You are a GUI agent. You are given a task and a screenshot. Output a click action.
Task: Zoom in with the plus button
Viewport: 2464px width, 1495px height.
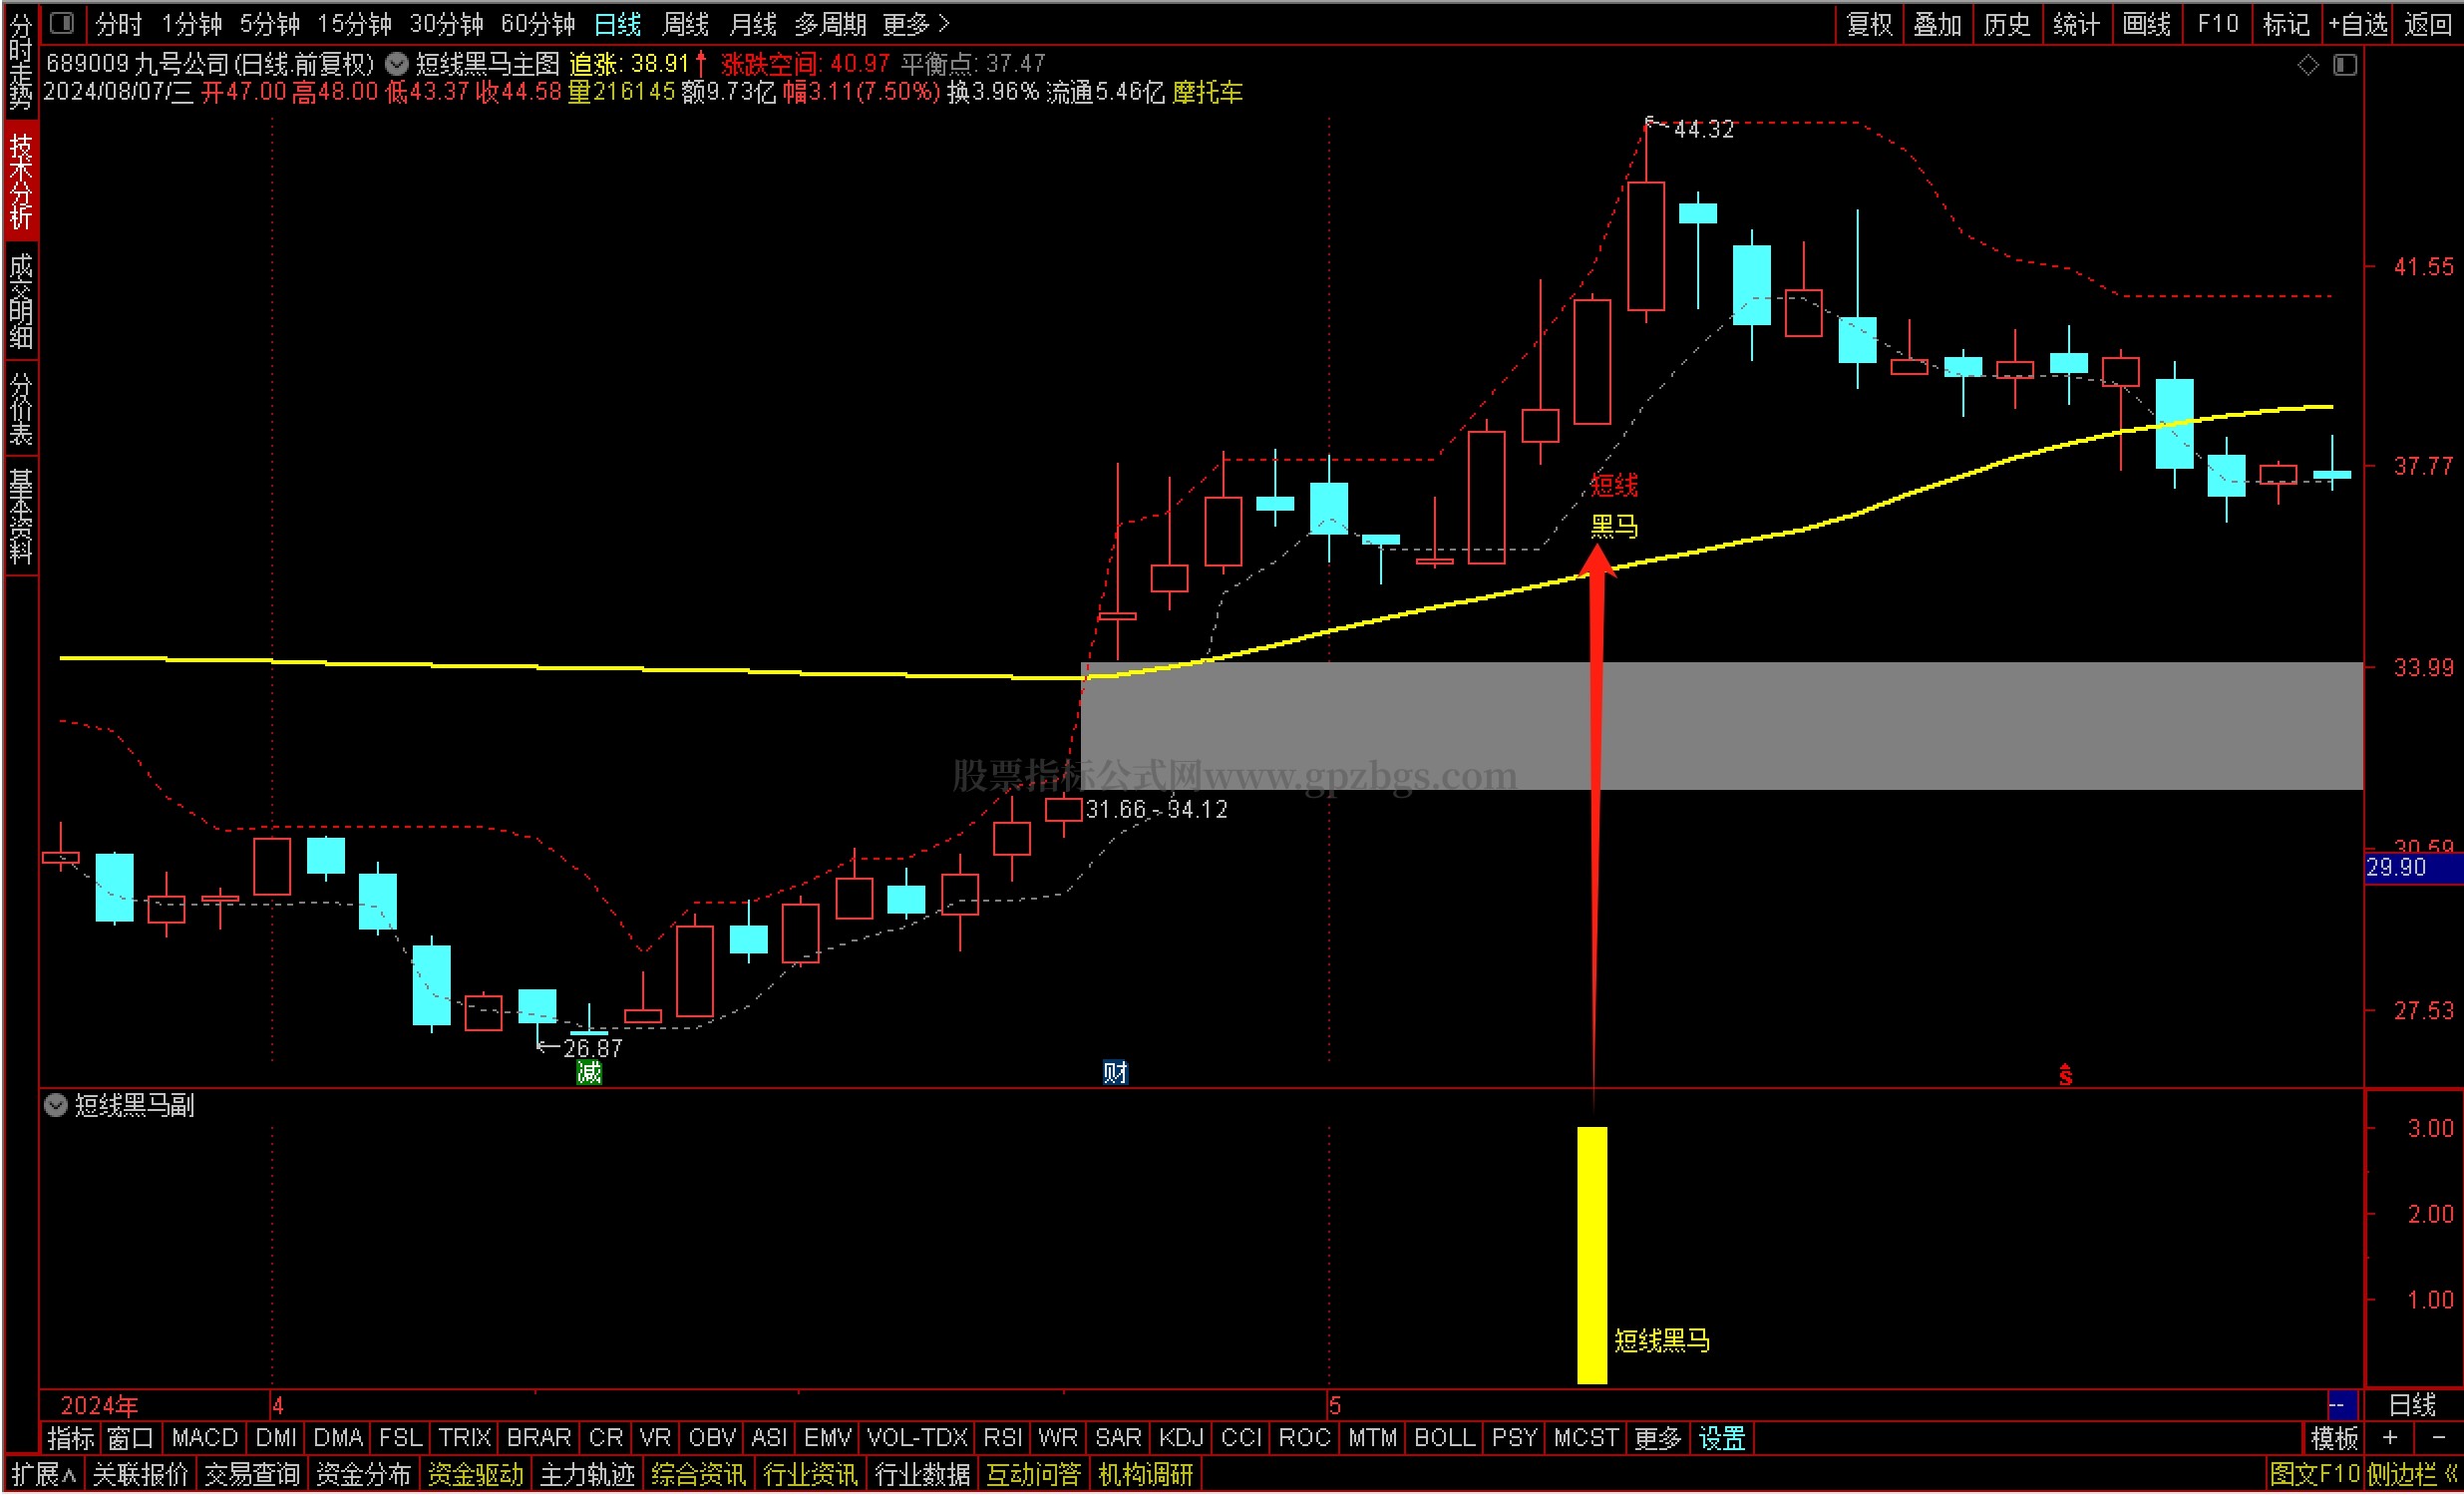2390,1438
